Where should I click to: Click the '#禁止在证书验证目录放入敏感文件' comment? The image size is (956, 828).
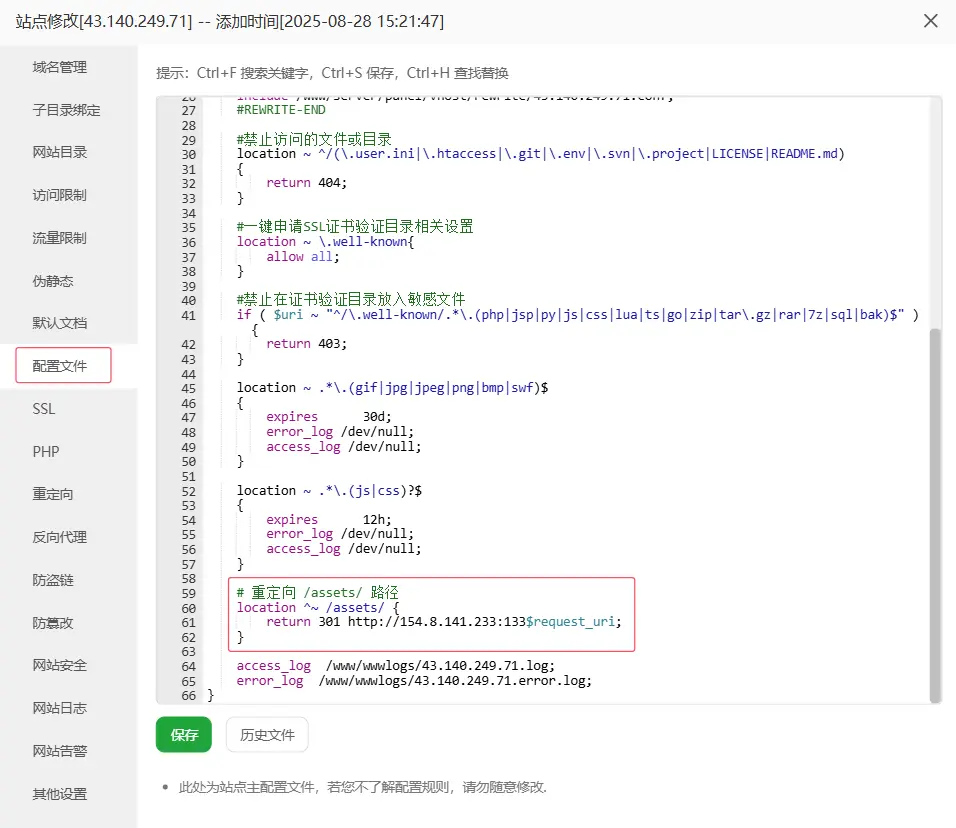pyautogui.click(x=351, y=299)
